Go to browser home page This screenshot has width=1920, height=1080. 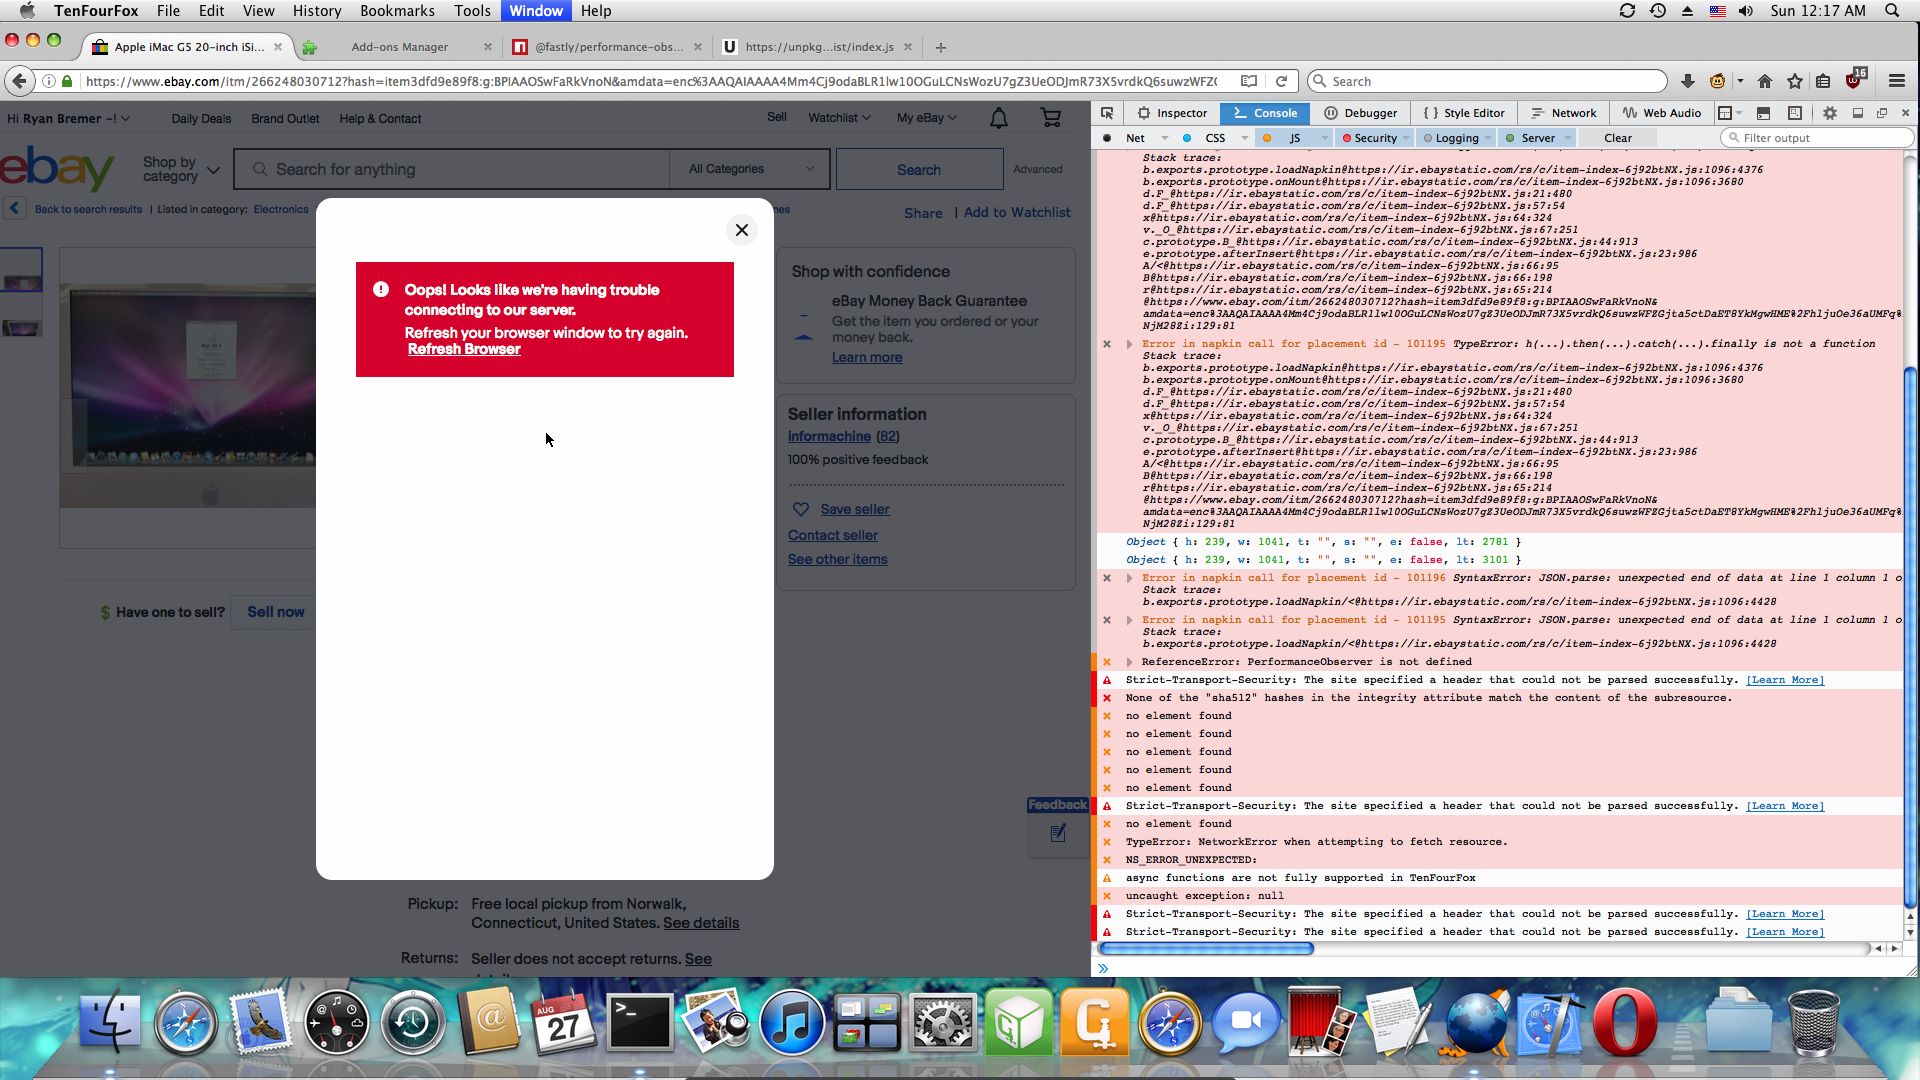[x=1765, y=81]
